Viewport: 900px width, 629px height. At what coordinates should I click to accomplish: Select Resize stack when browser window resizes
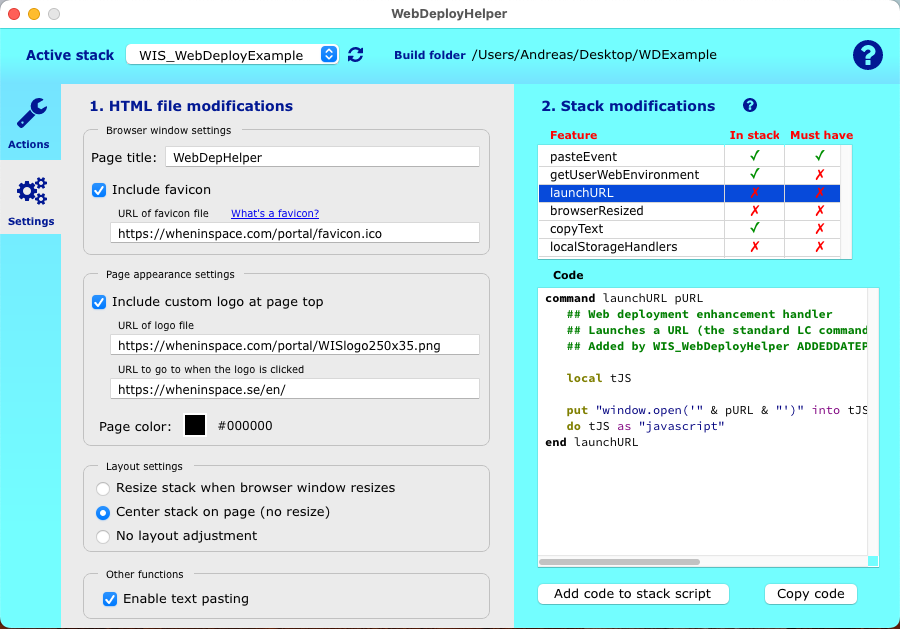pyautogui.click(x=103, y=488)
